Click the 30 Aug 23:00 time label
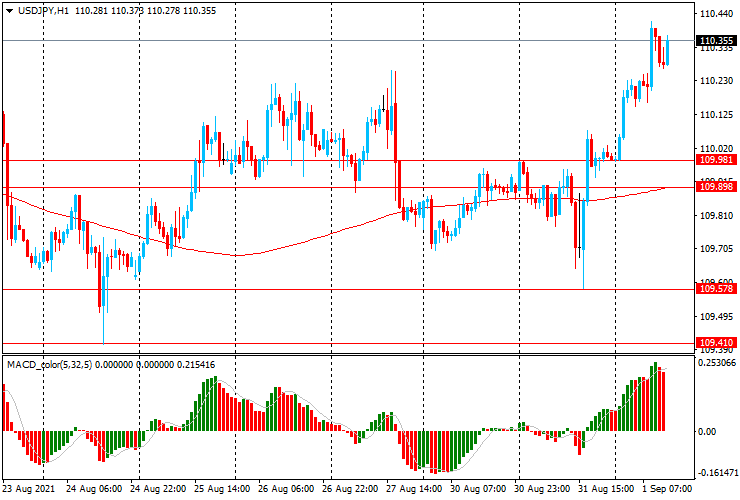740x500 pixels. click(x=542, y=488)
